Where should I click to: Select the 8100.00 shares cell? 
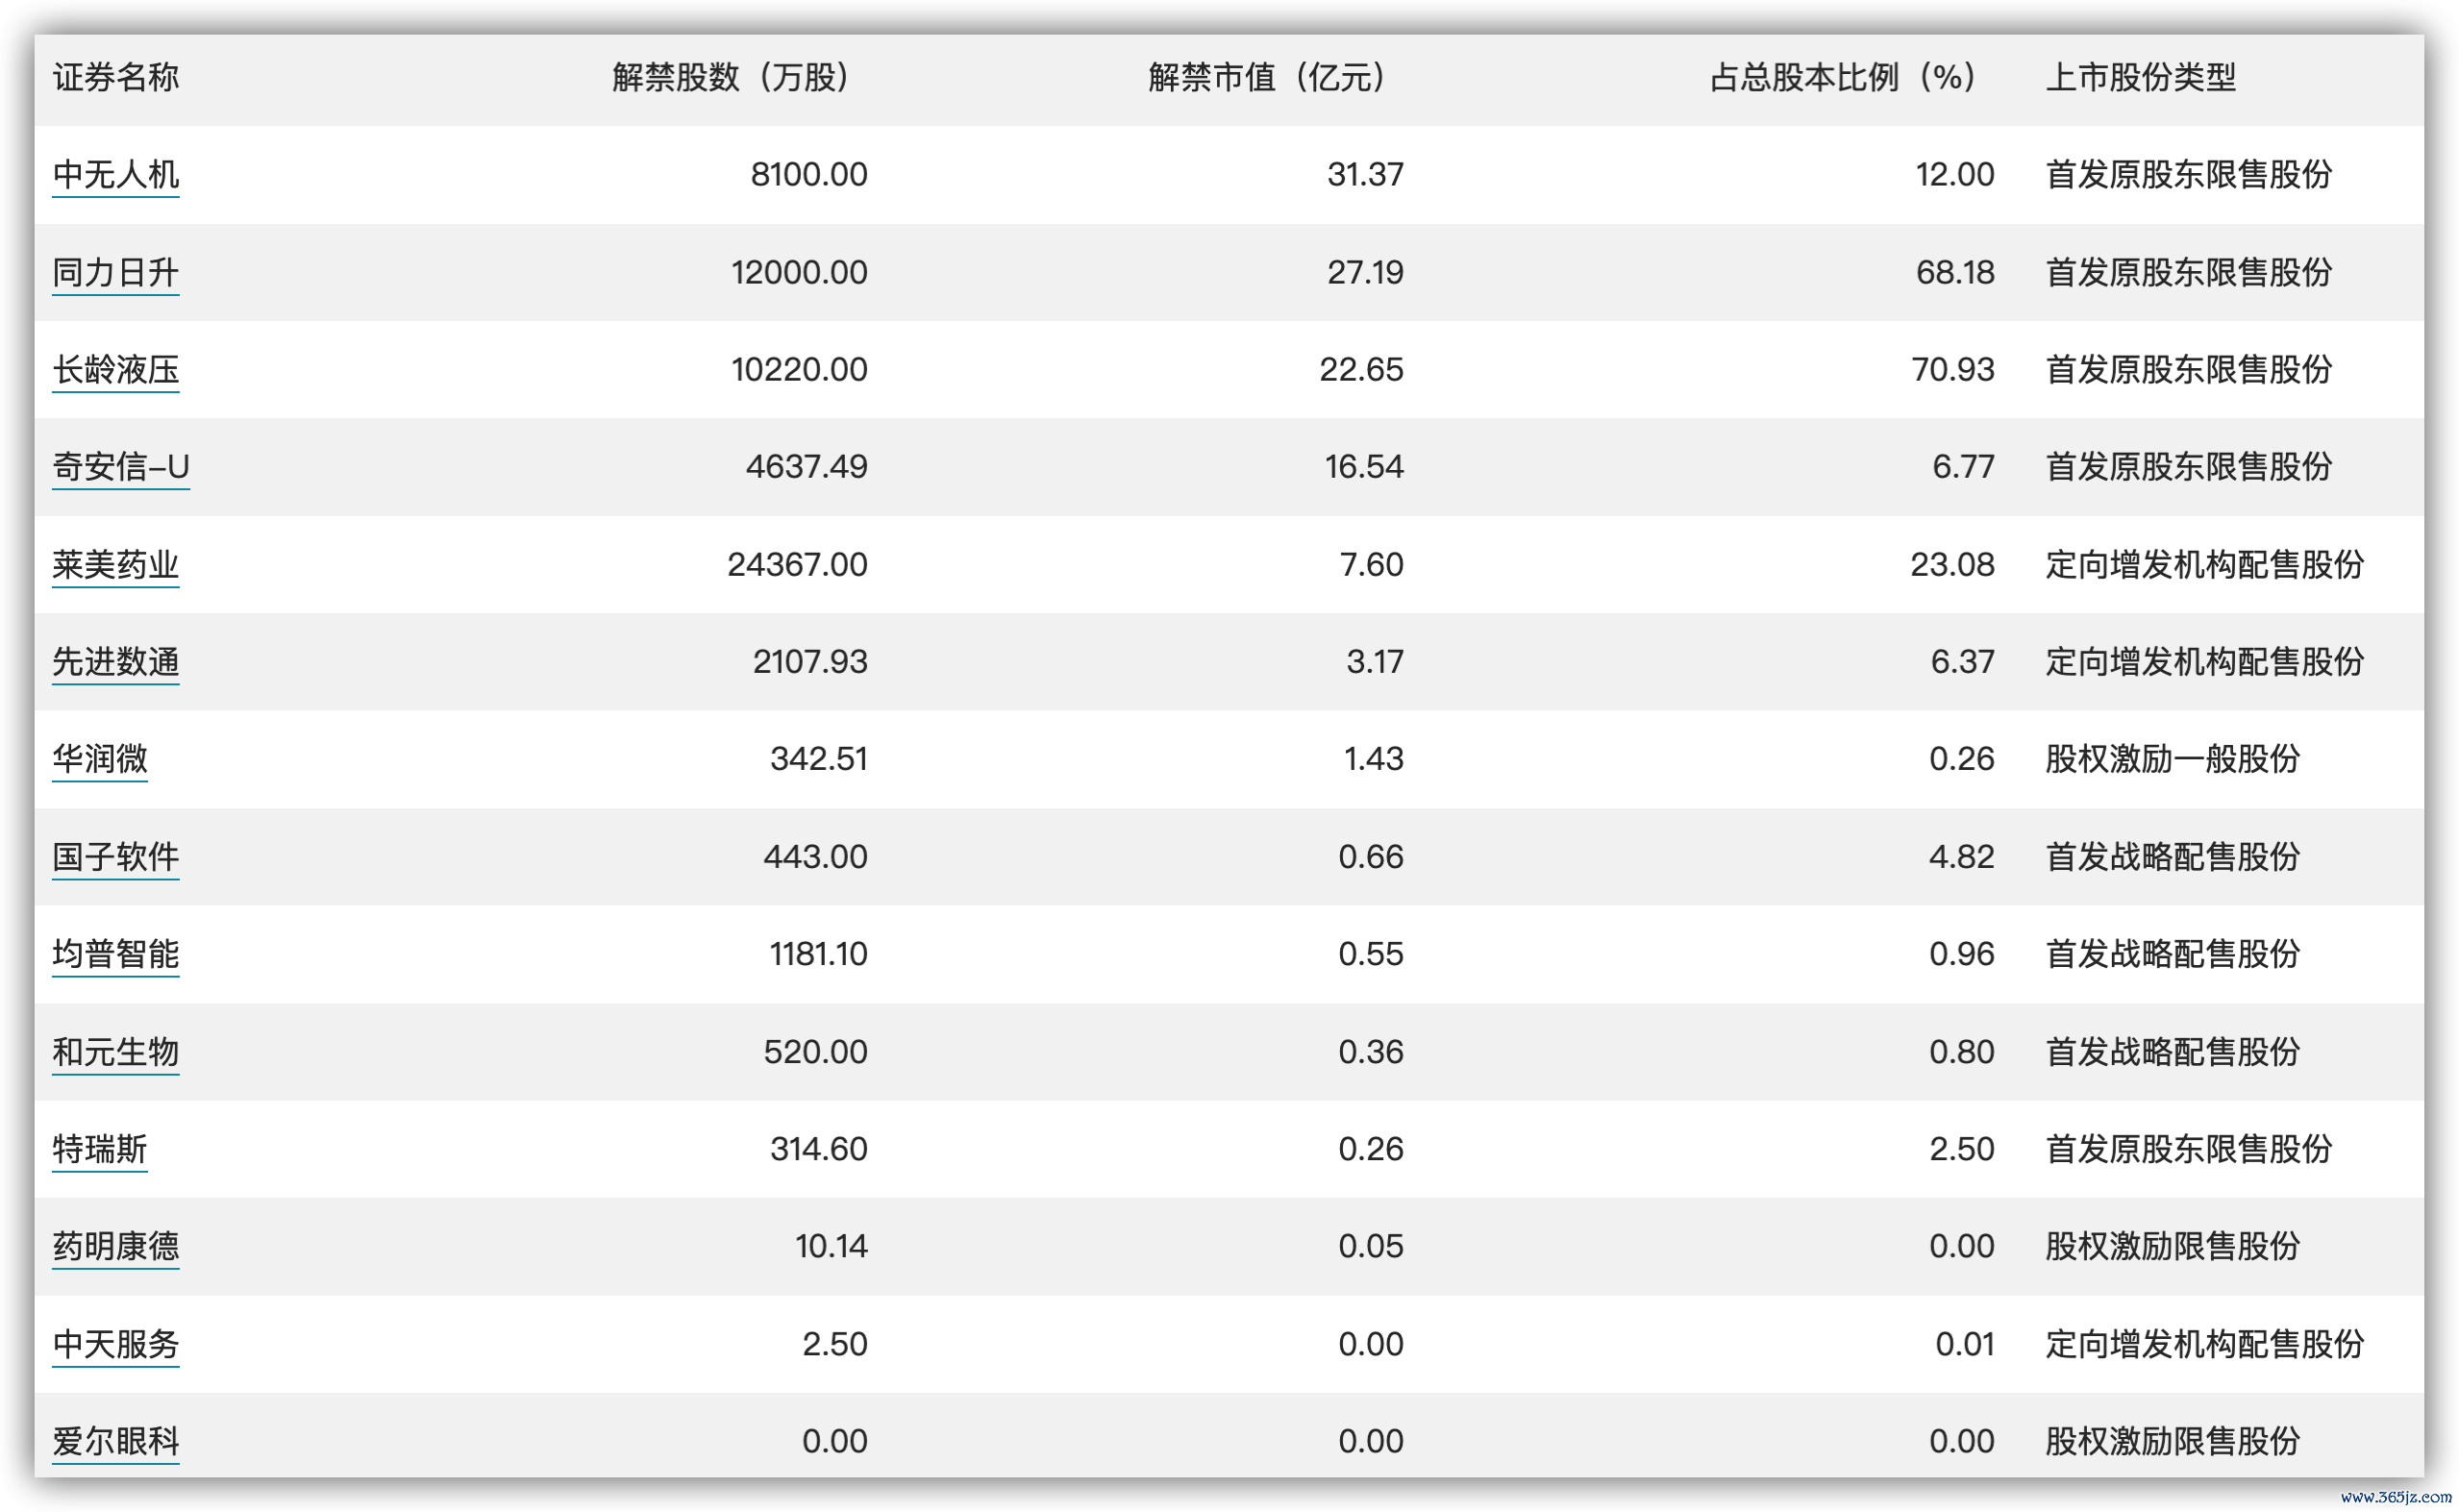[809, 175]
